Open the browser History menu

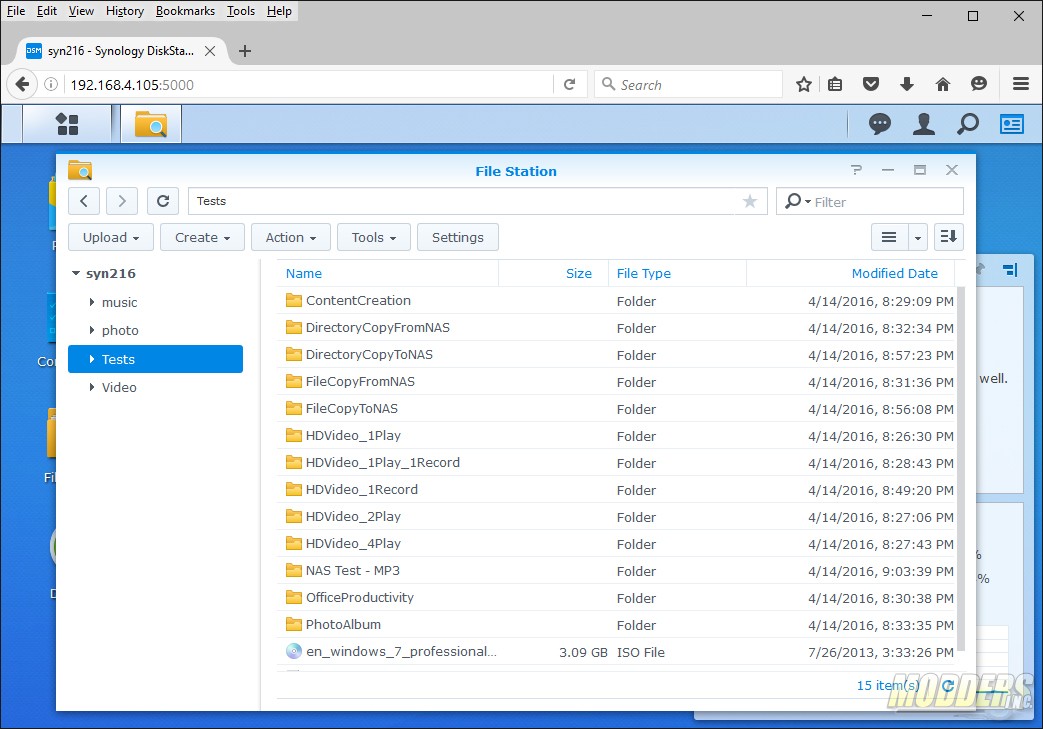tap(125, 11)
